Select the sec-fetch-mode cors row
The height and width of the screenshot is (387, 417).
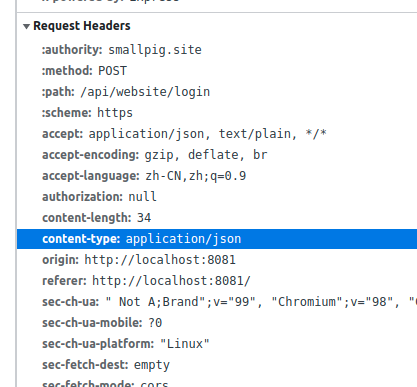(217, 382)
